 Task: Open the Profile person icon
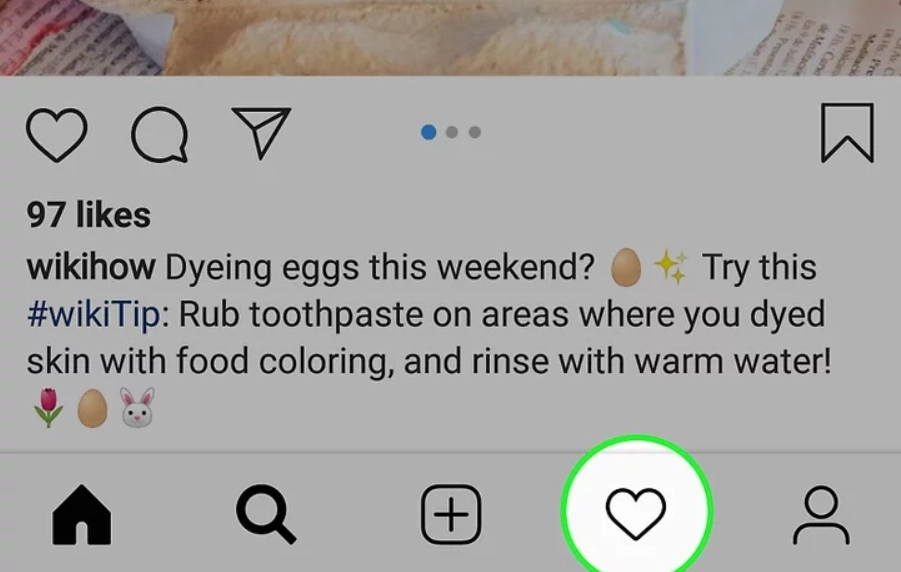point(821,515)
